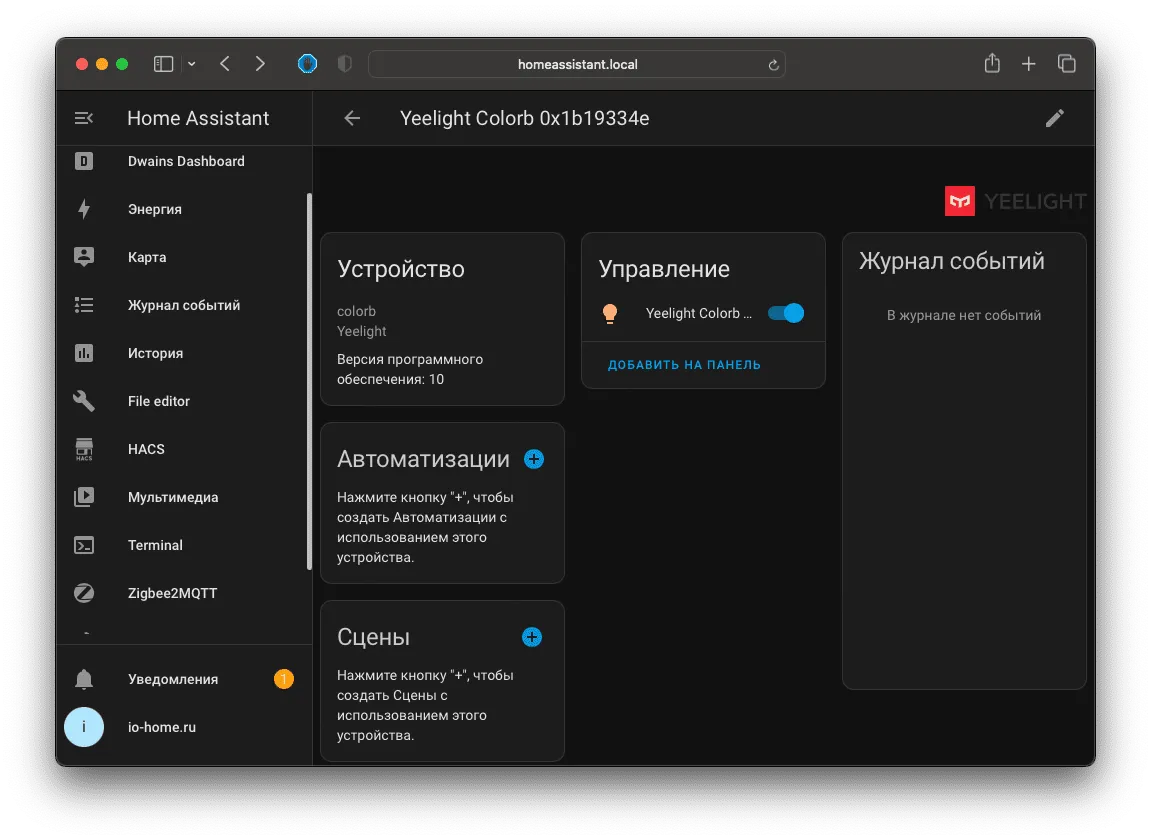Open the Share menu in browser toolbar
Image resolution: width=1151 pixels, height=840 pixels.
point(992,63)
